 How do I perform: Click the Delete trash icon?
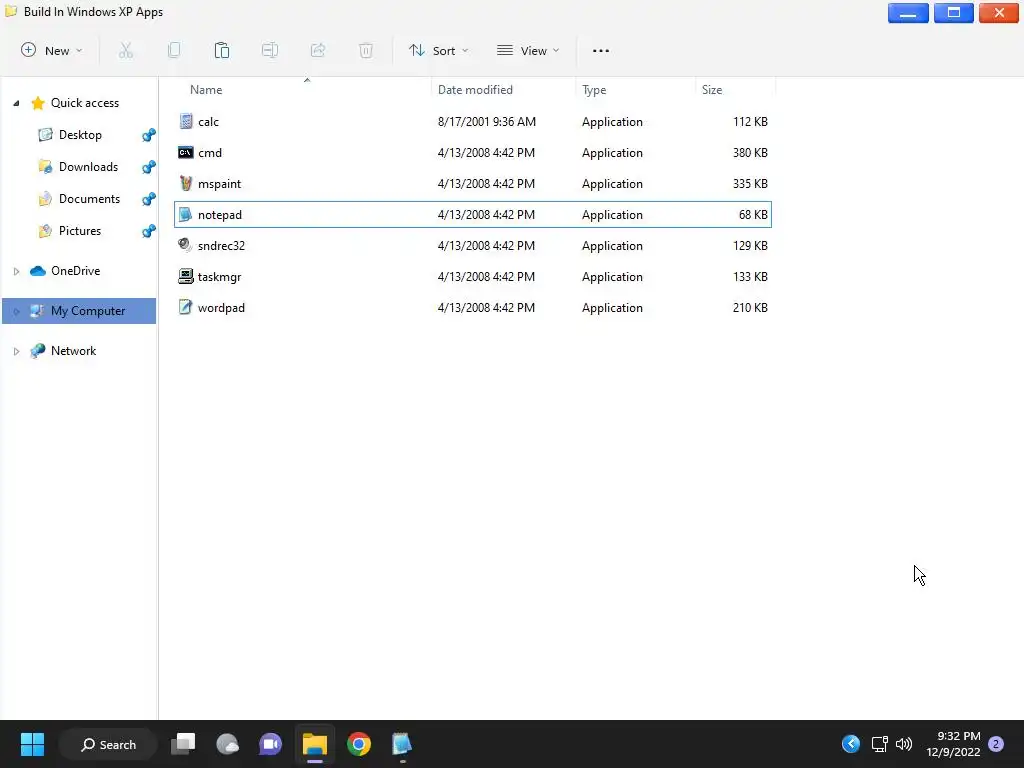pos(366,50)
